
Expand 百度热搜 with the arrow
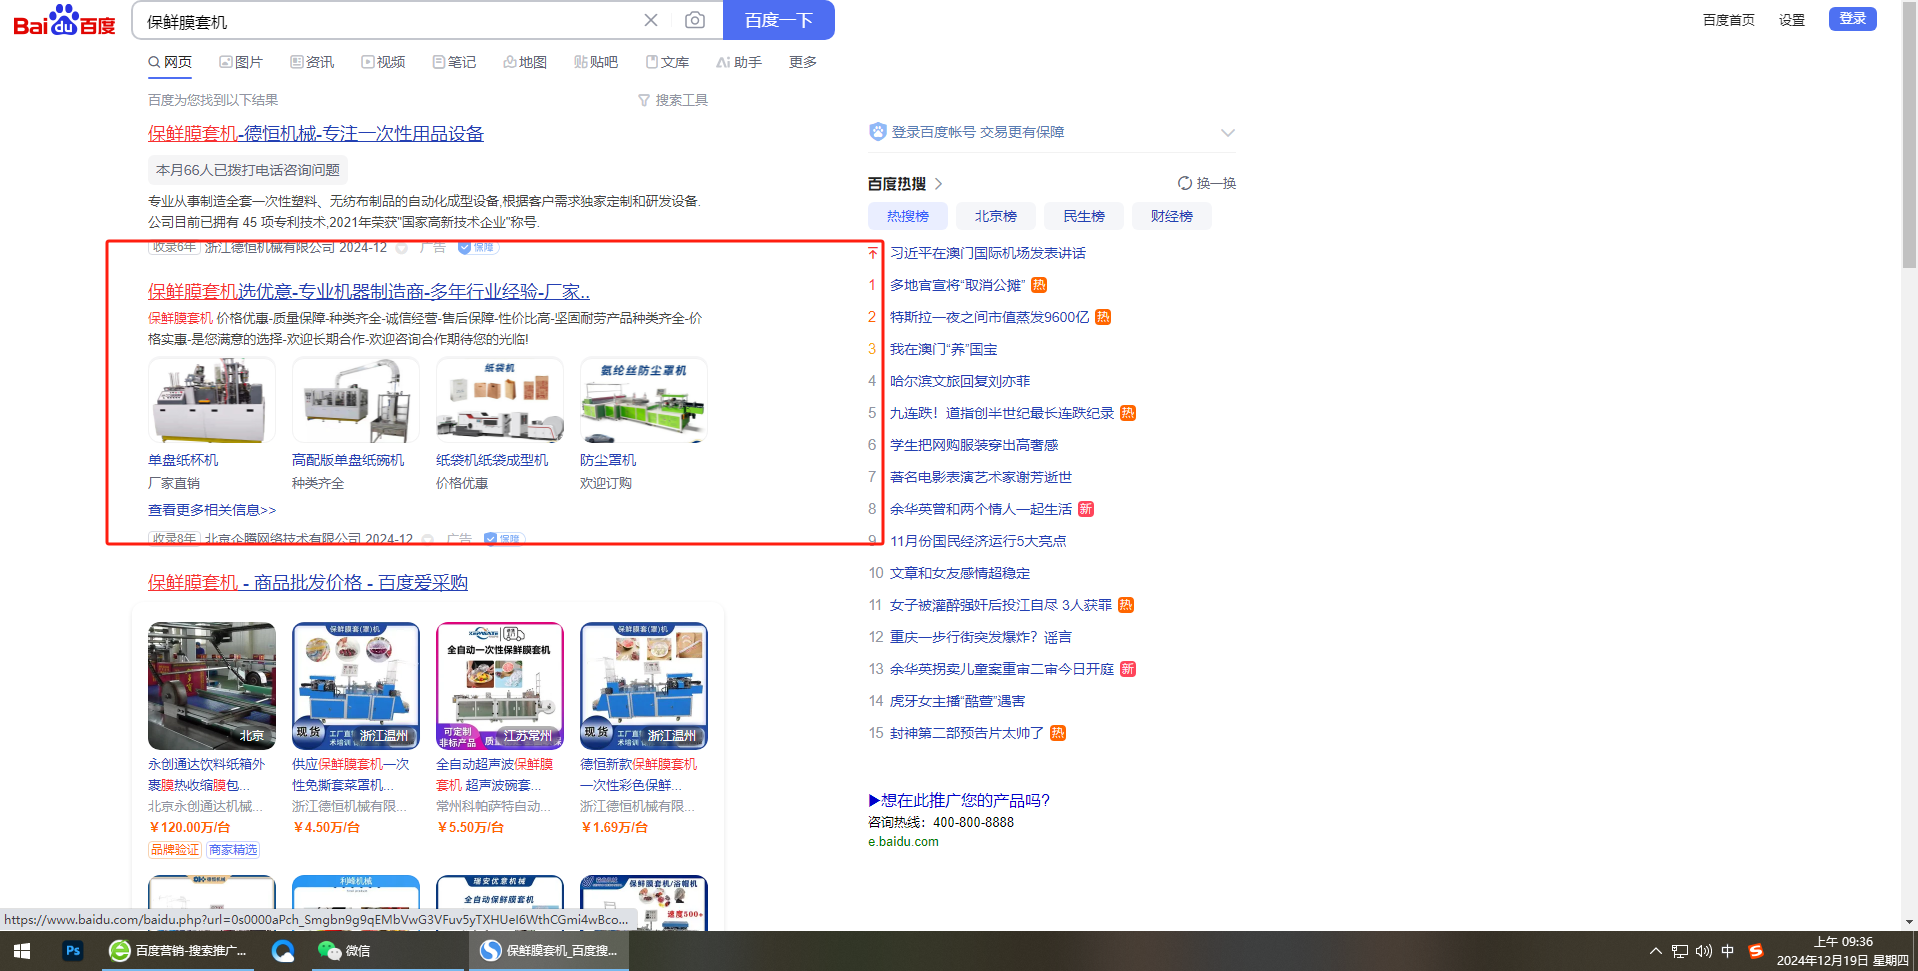click(938, 184)
